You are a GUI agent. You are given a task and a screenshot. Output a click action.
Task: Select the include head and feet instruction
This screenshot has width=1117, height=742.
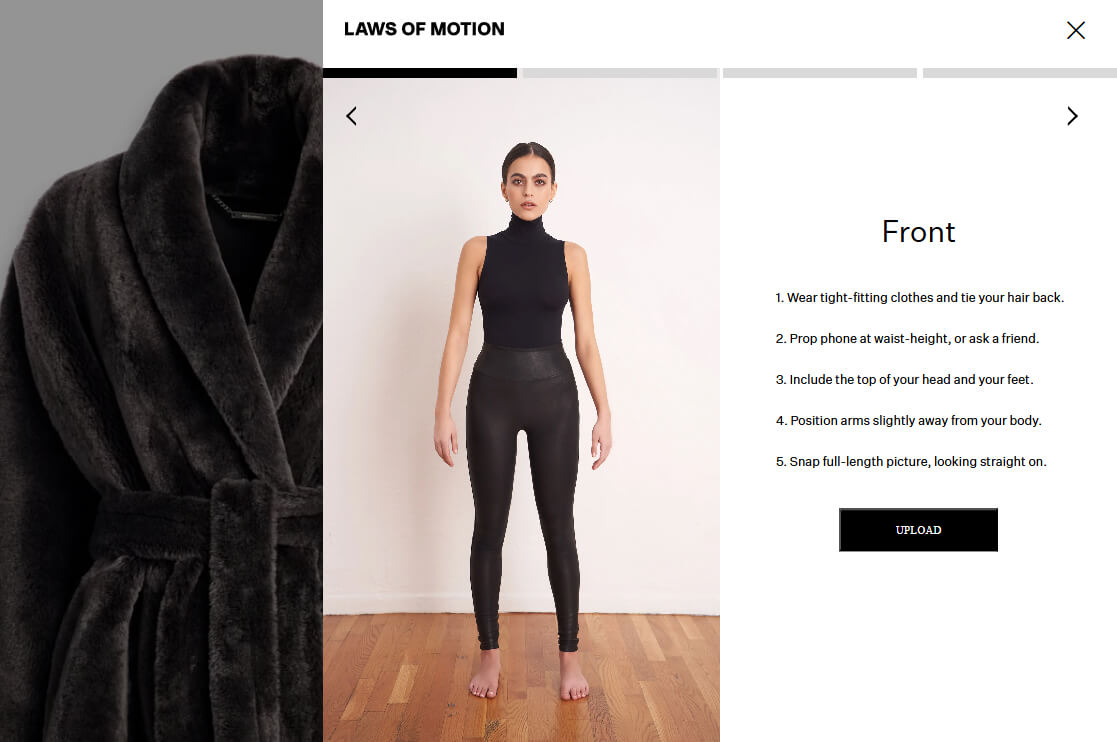(x=904, y=380)
